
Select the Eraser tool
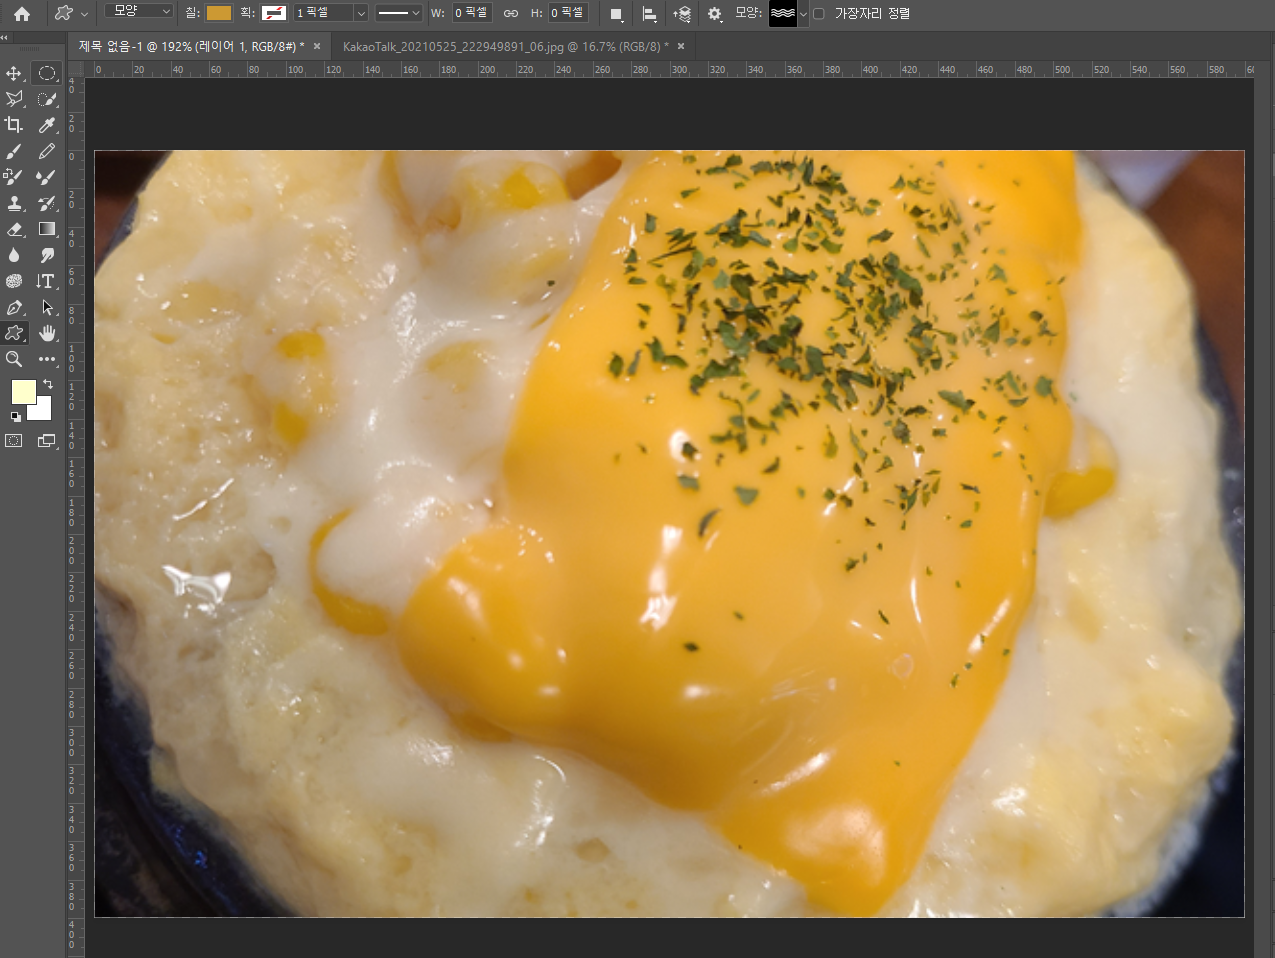[14, 229]
